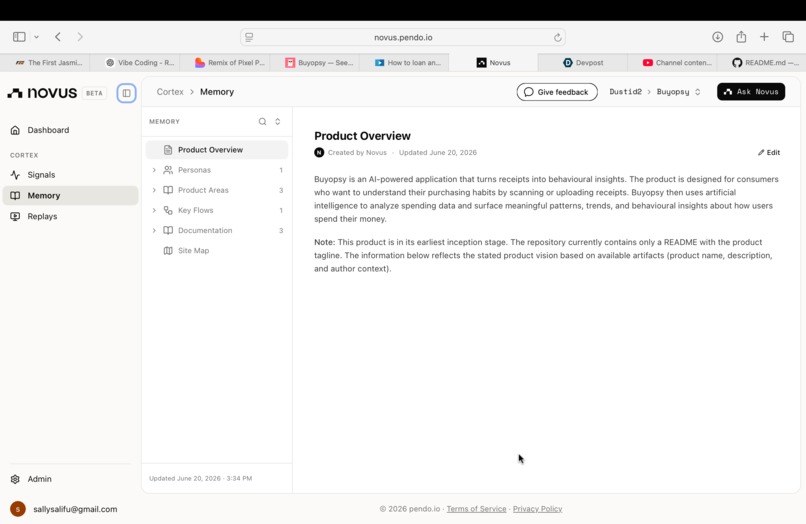Open the Buyopsy project switcher dropdown
This screenshot has height=524, width=806.
pos(679,92)
